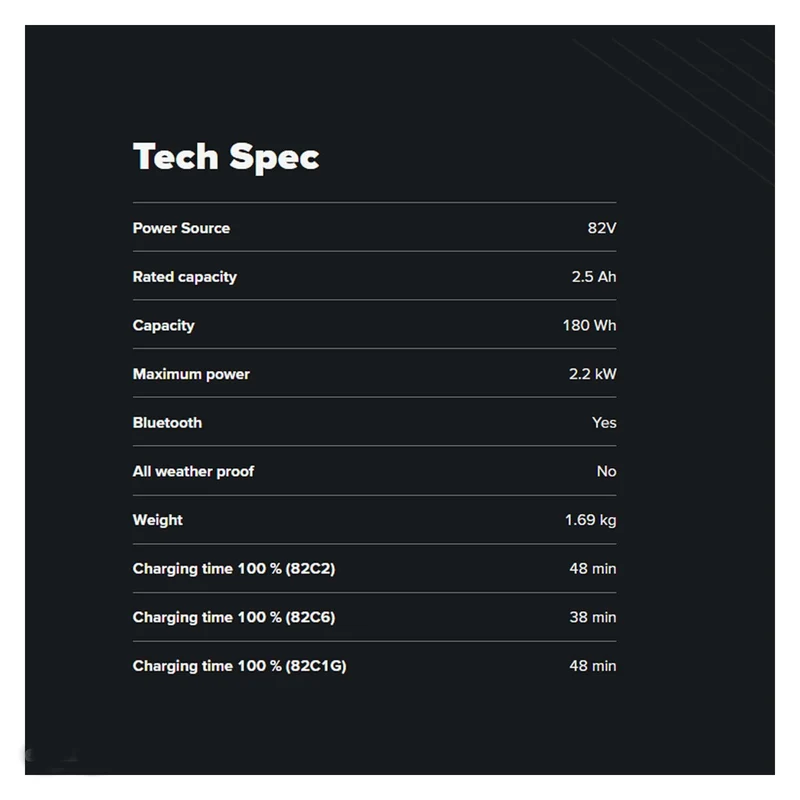The height and width of the screenshot is (800, 800).
Task: Click the 2.2 kW value
Action: tap(592, 374)
